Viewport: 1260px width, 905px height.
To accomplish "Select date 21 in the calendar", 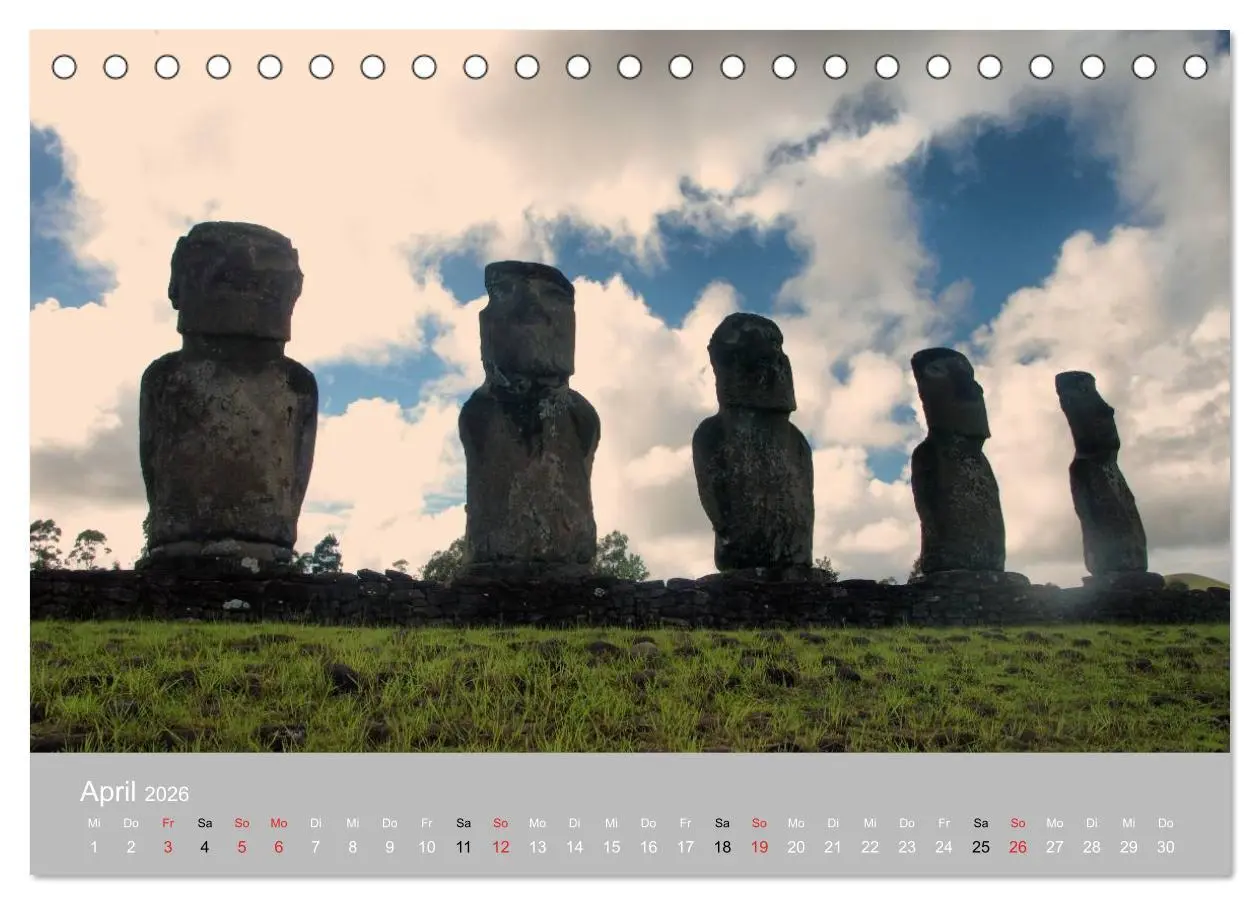I will point(833,847).
